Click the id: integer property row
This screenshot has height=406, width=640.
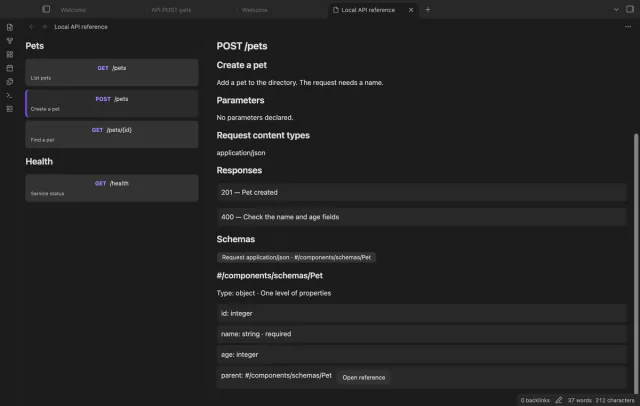422,313
